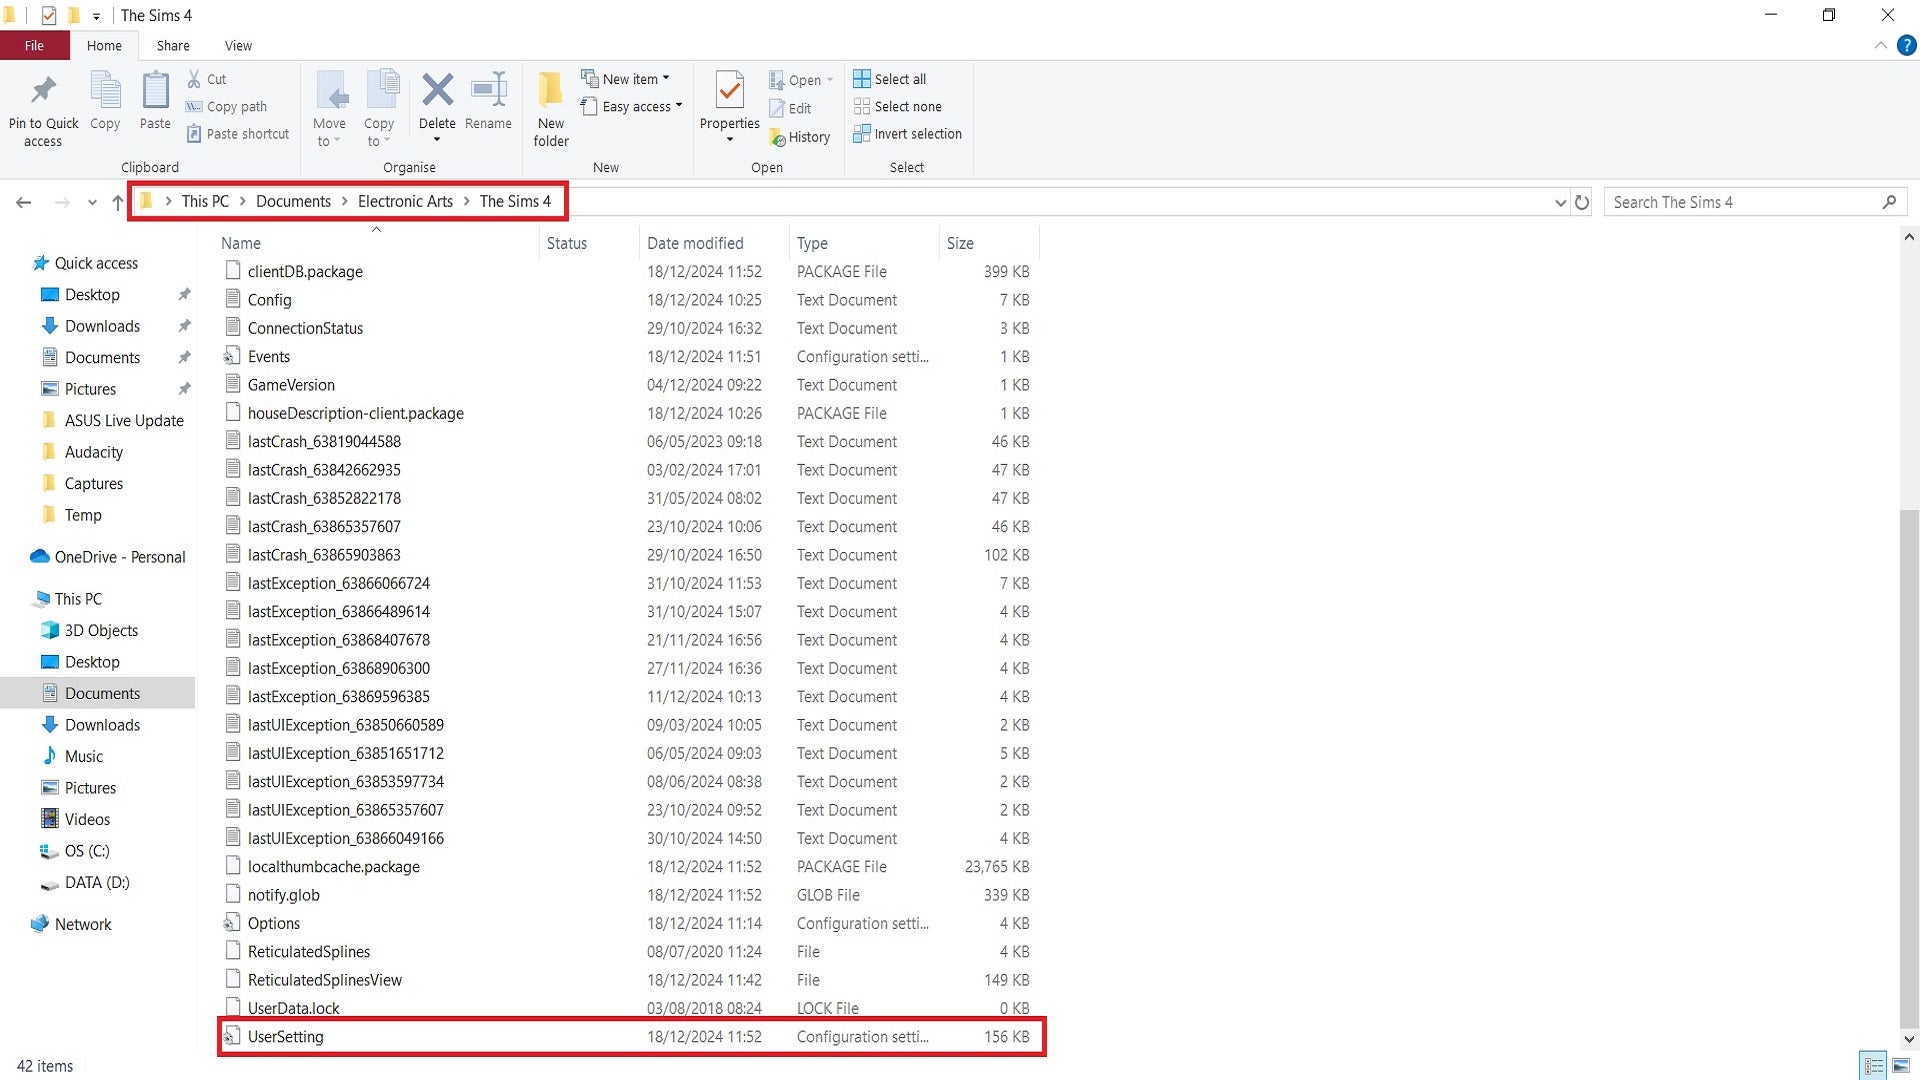Switch to large thumbnails view
Viewport: 1920px width, 1080px height.
tap(1901, 1066)
